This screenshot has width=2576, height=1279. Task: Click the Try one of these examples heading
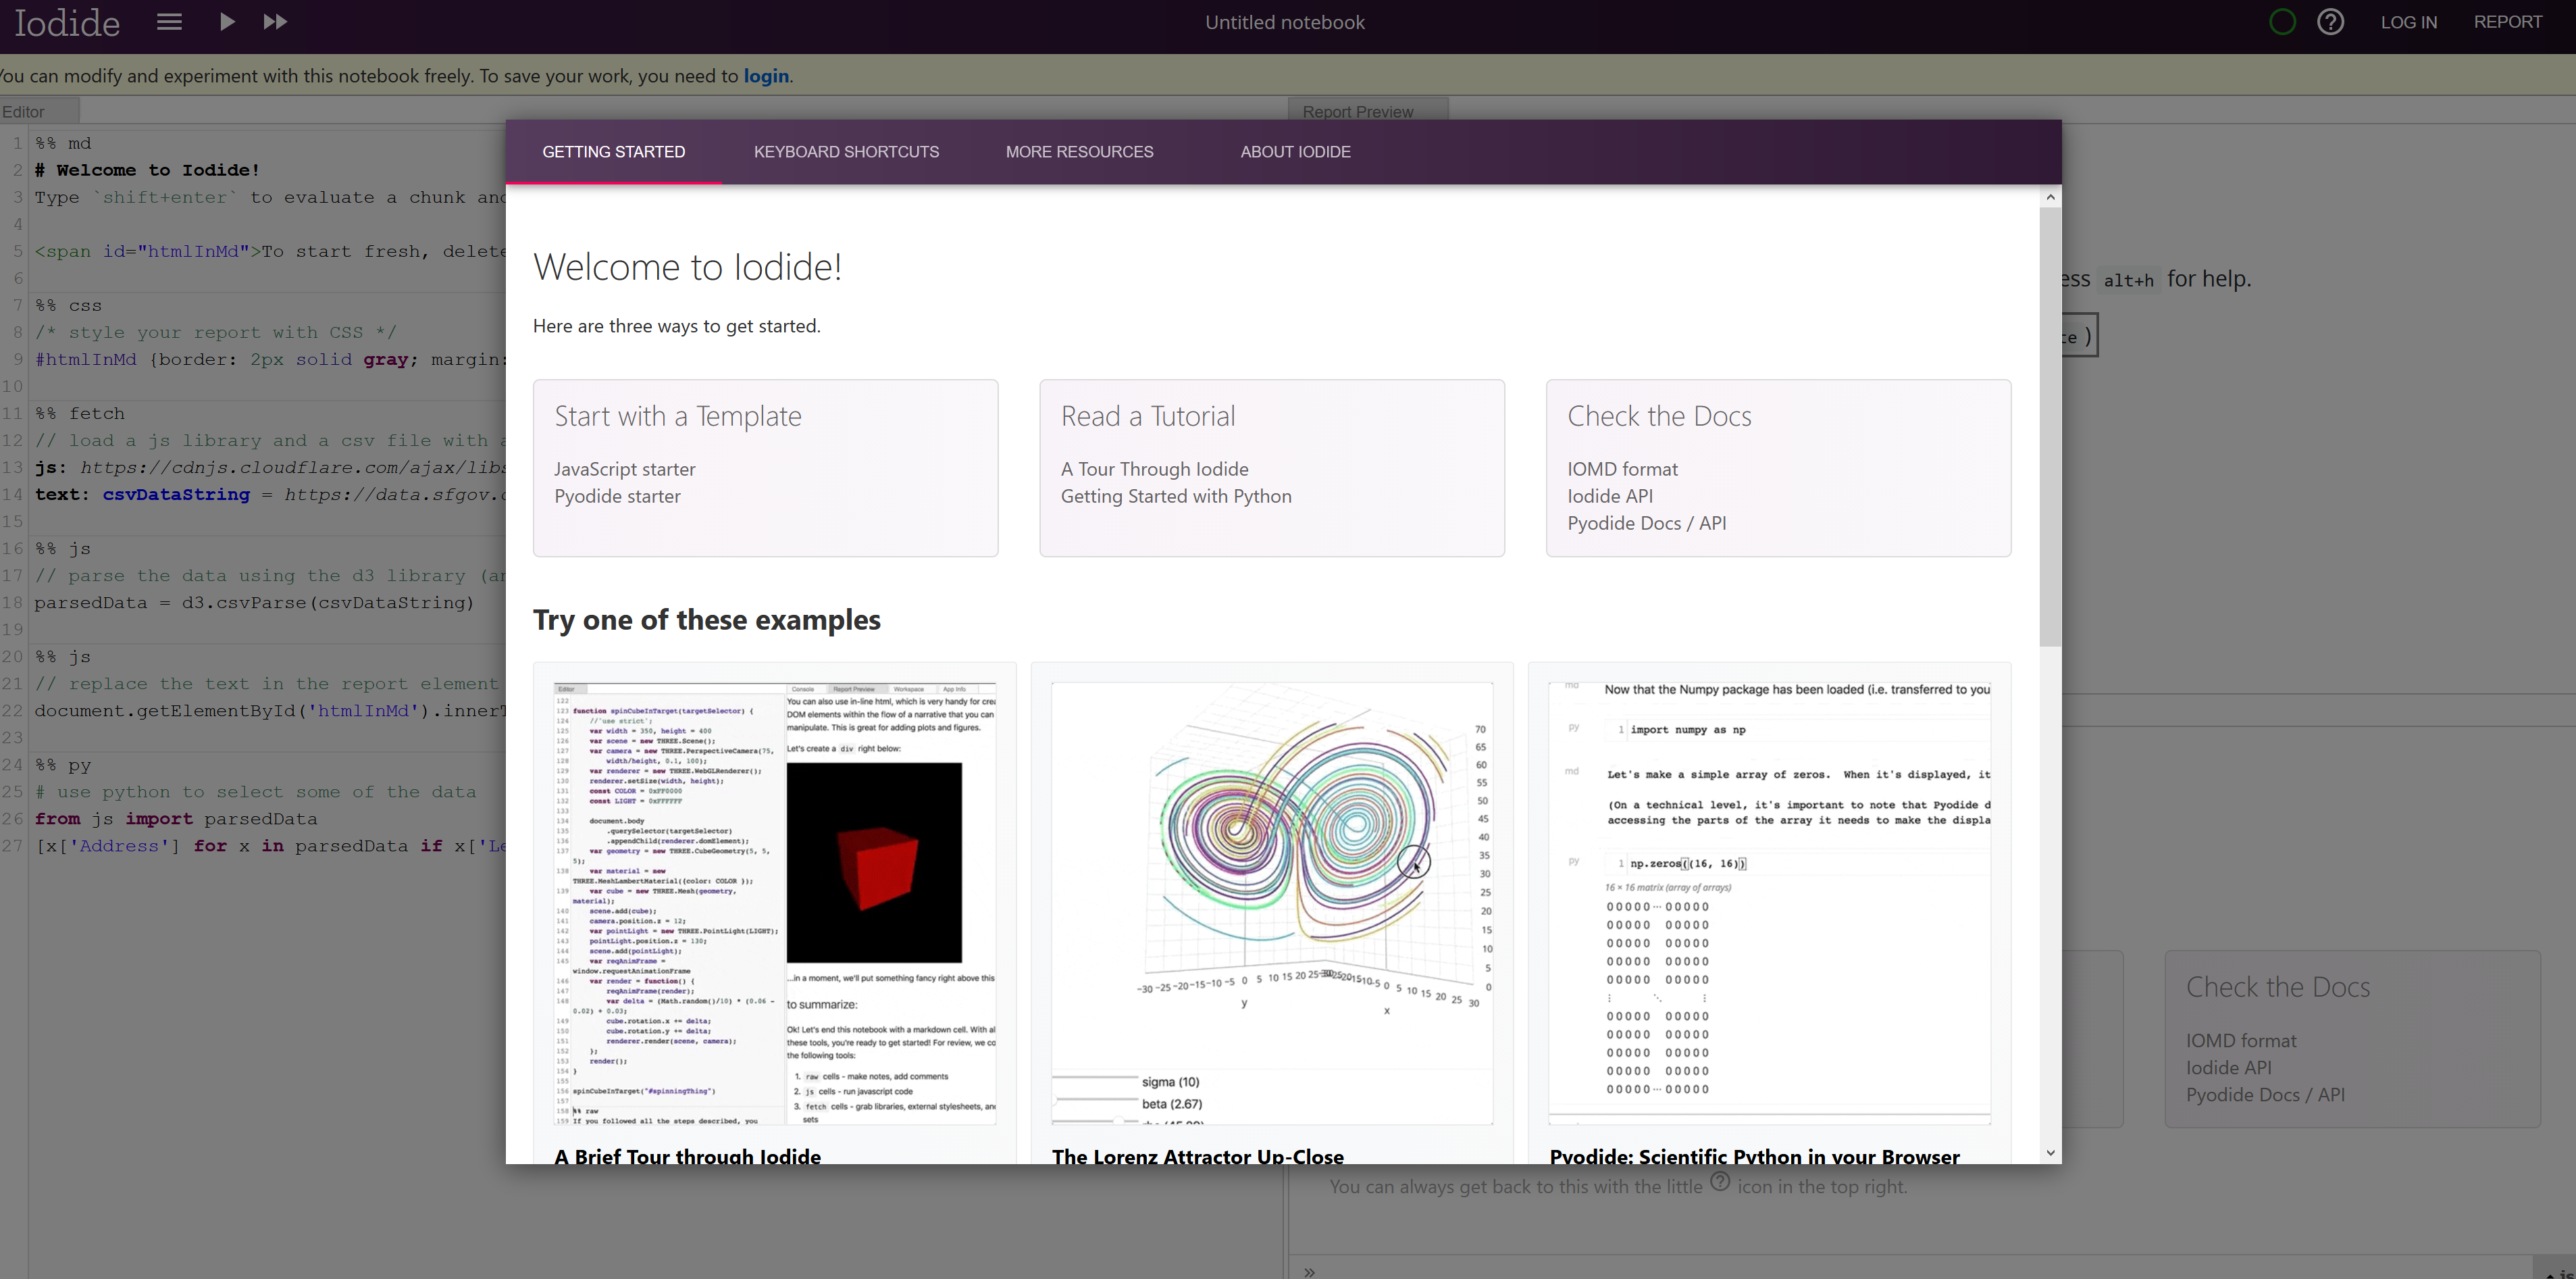(707, 620)
